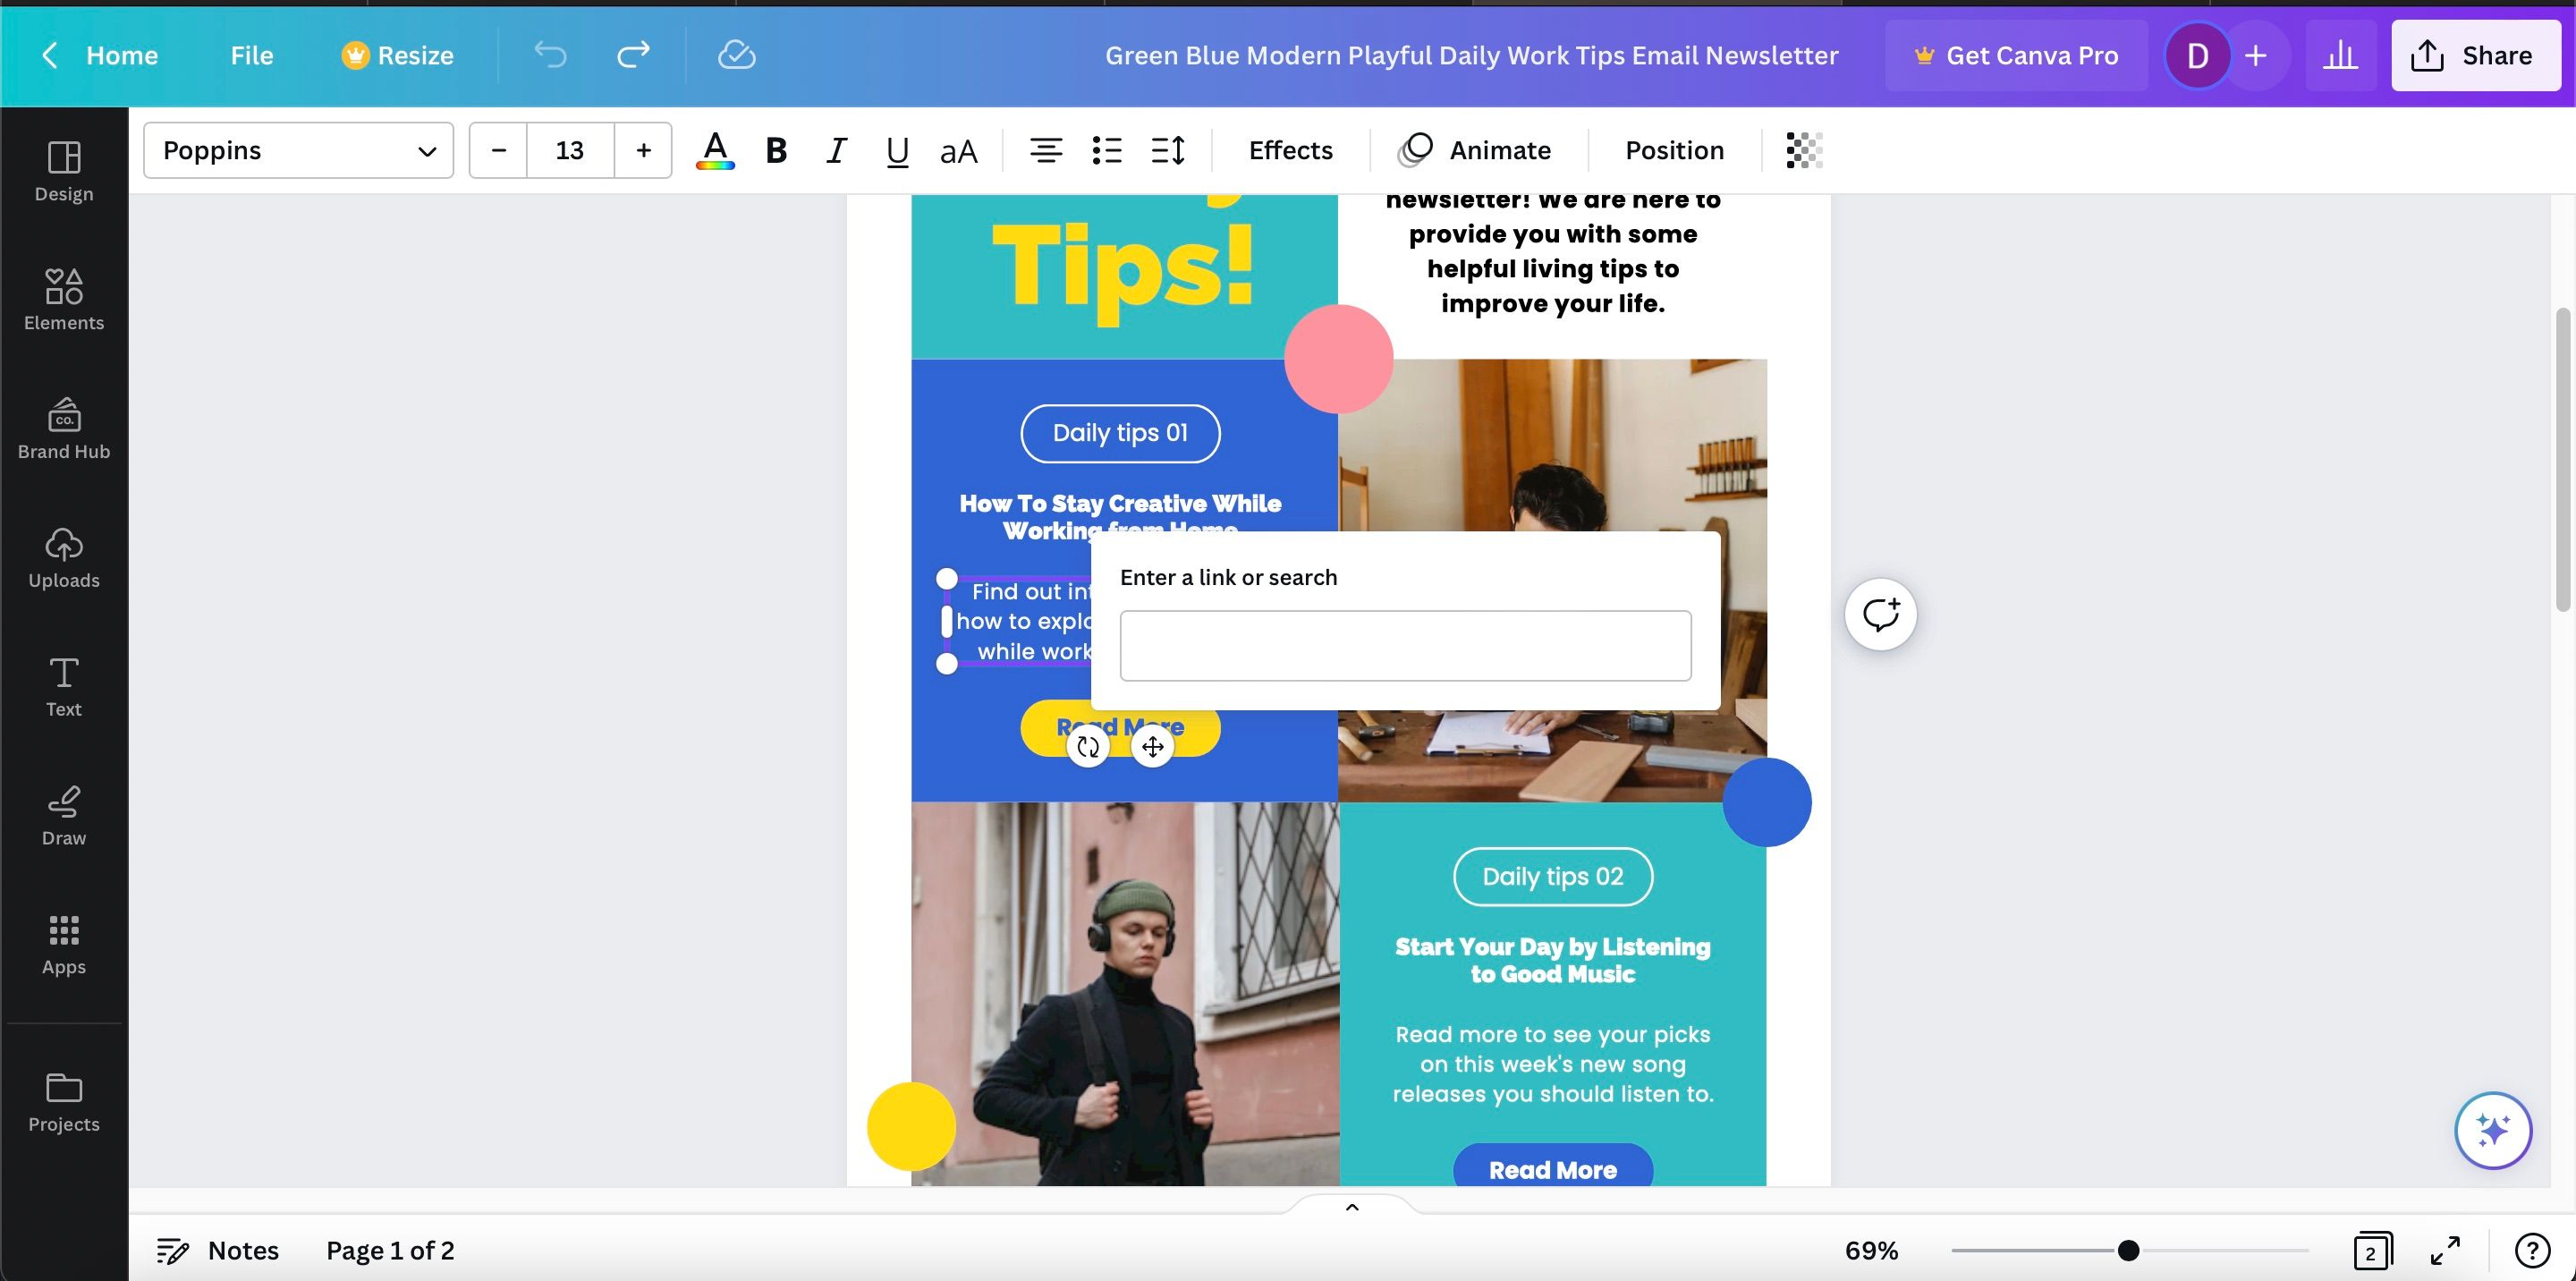Screen dimensions: 2576x1281
Task: Toggle Bold formatting on selected text
Action: (772, 149)
